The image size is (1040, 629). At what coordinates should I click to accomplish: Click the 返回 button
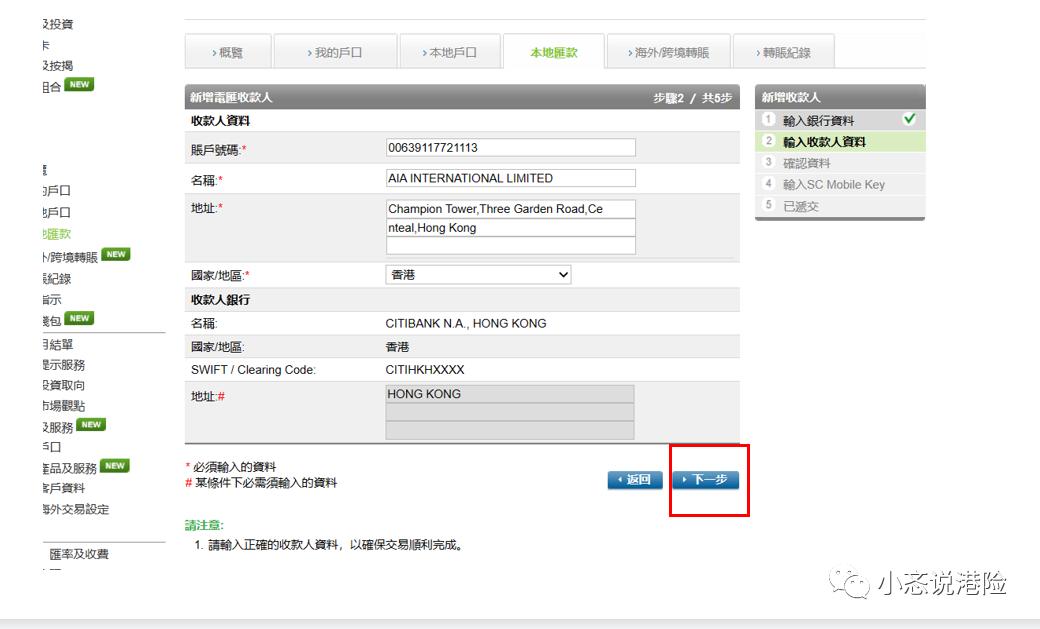(x=635, y=480)
